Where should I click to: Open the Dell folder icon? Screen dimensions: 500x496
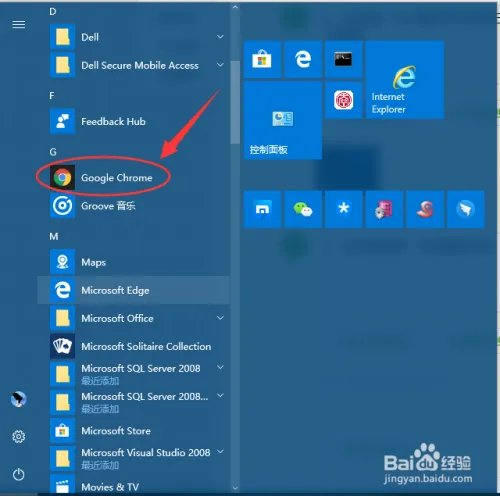point(62,37)
